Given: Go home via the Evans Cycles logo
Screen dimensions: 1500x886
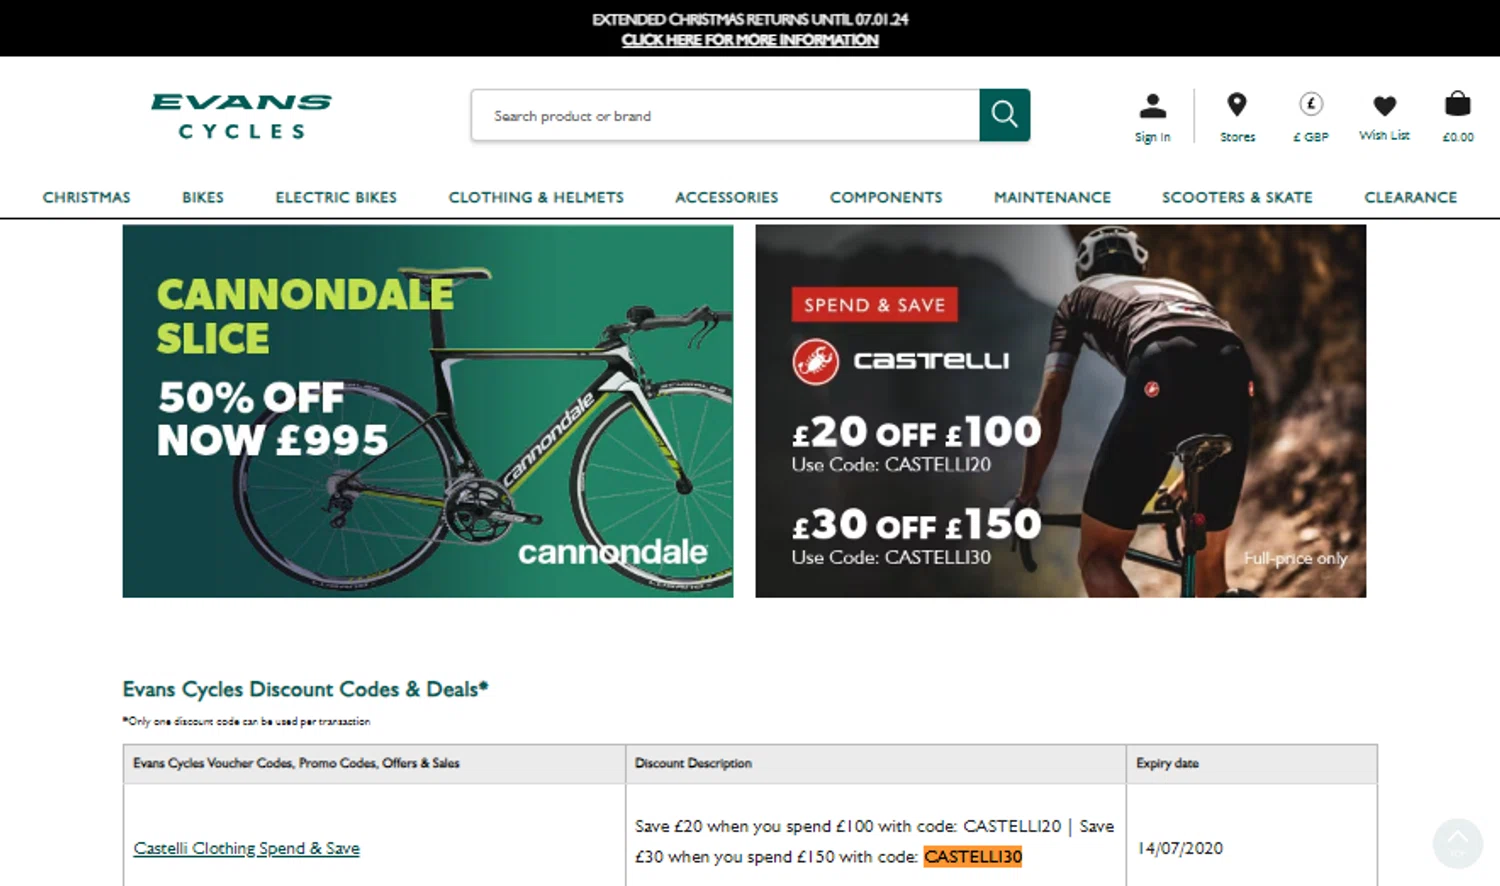Looking at the screenshot, I should tap(241, 116).
